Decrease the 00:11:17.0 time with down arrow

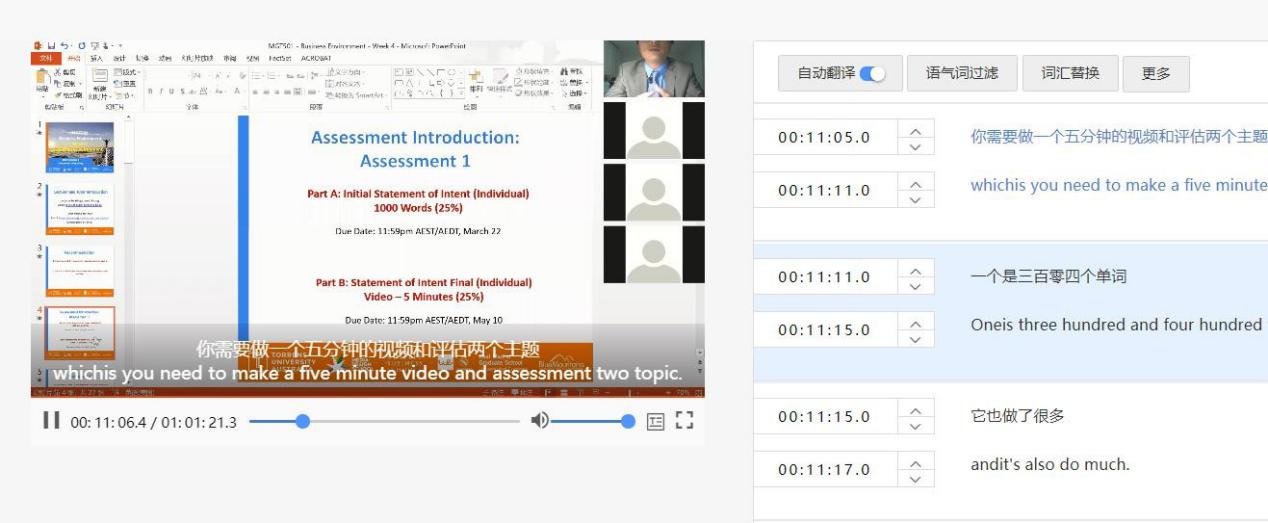click(915, 479)
